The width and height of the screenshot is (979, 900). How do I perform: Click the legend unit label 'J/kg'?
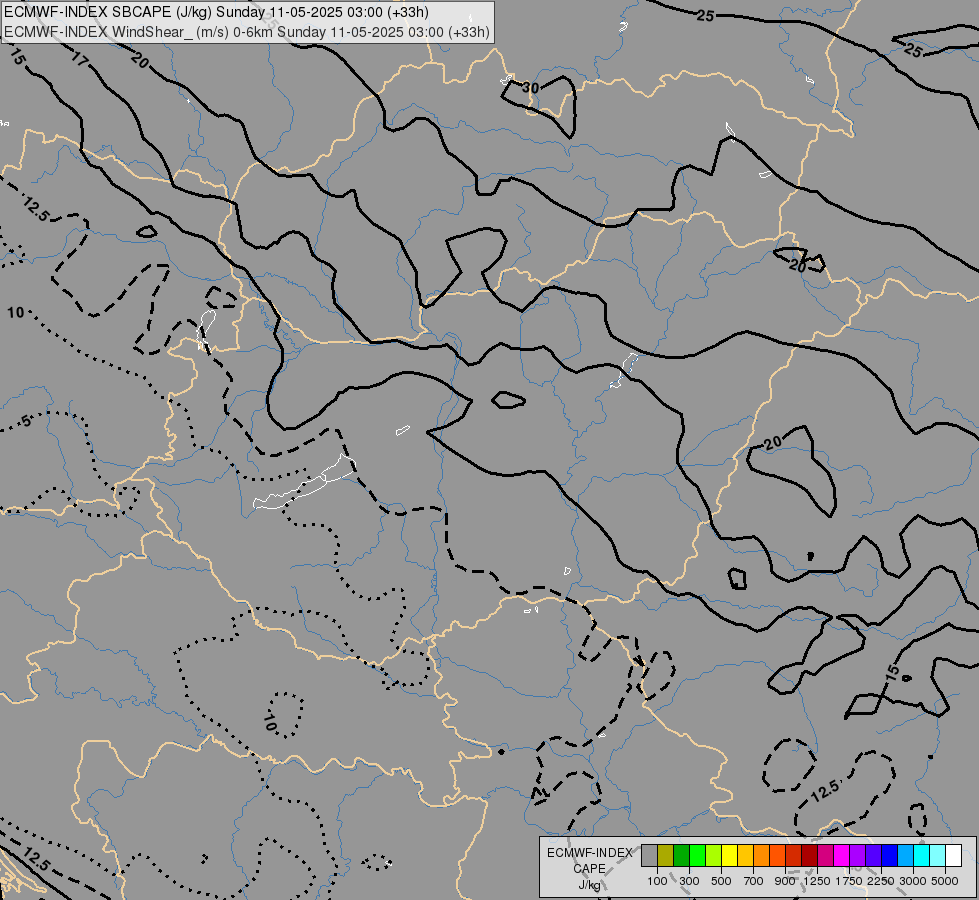click(589, 885)
